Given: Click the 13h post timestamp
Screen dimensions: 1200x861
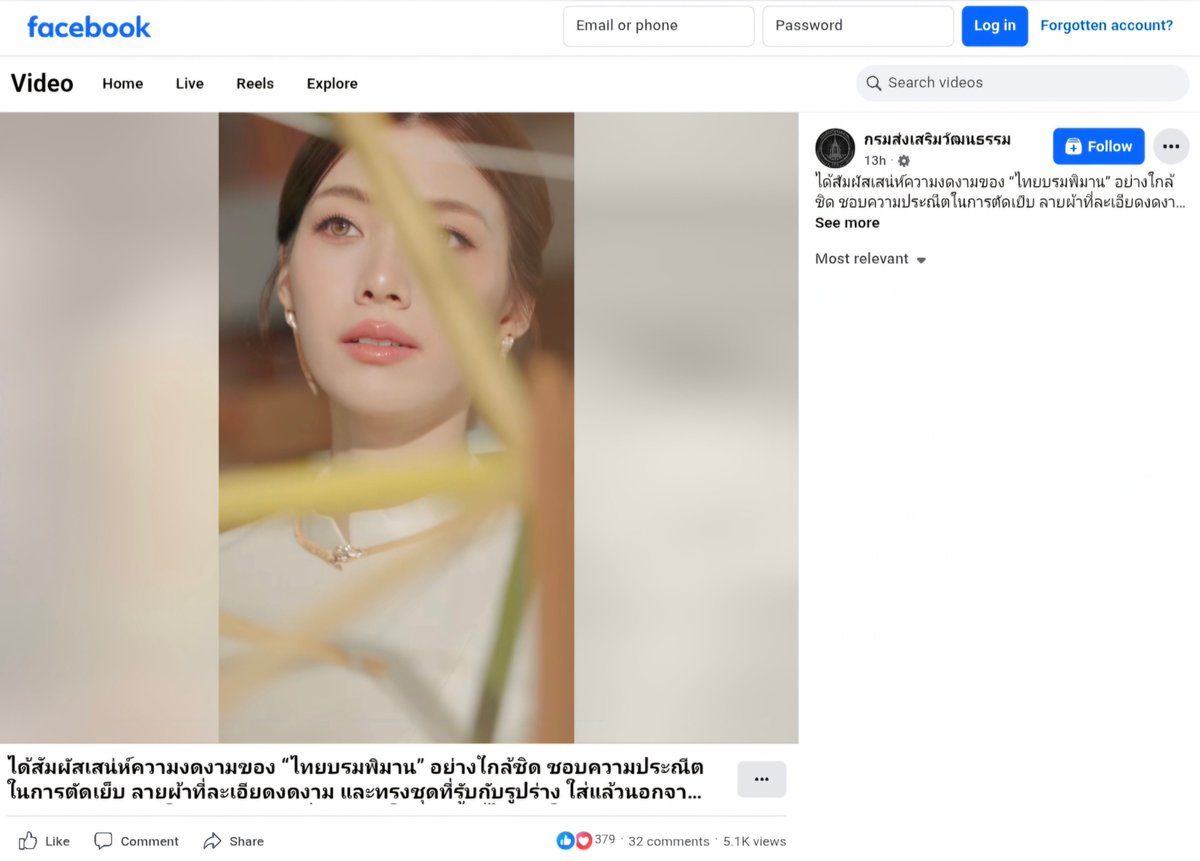Looking at the screenshot, I should click(875, 161).
